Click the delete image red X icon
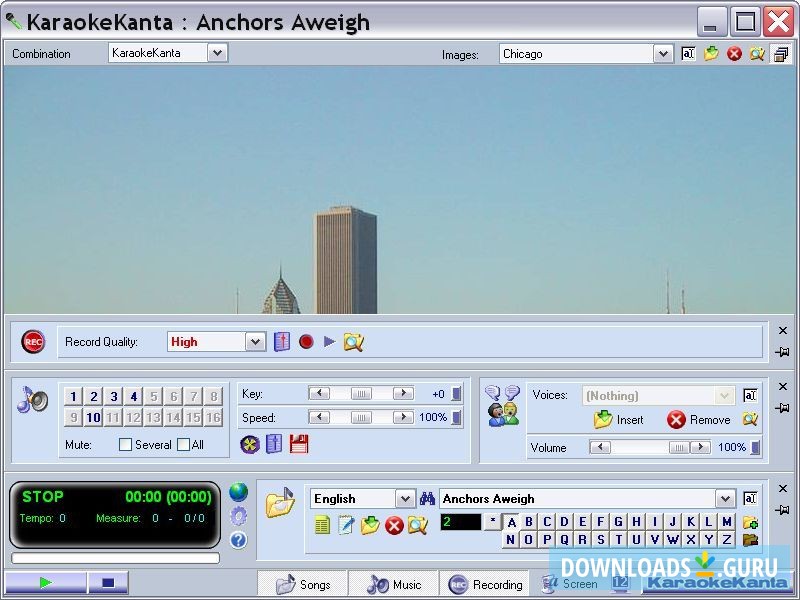 pos(732,55)
